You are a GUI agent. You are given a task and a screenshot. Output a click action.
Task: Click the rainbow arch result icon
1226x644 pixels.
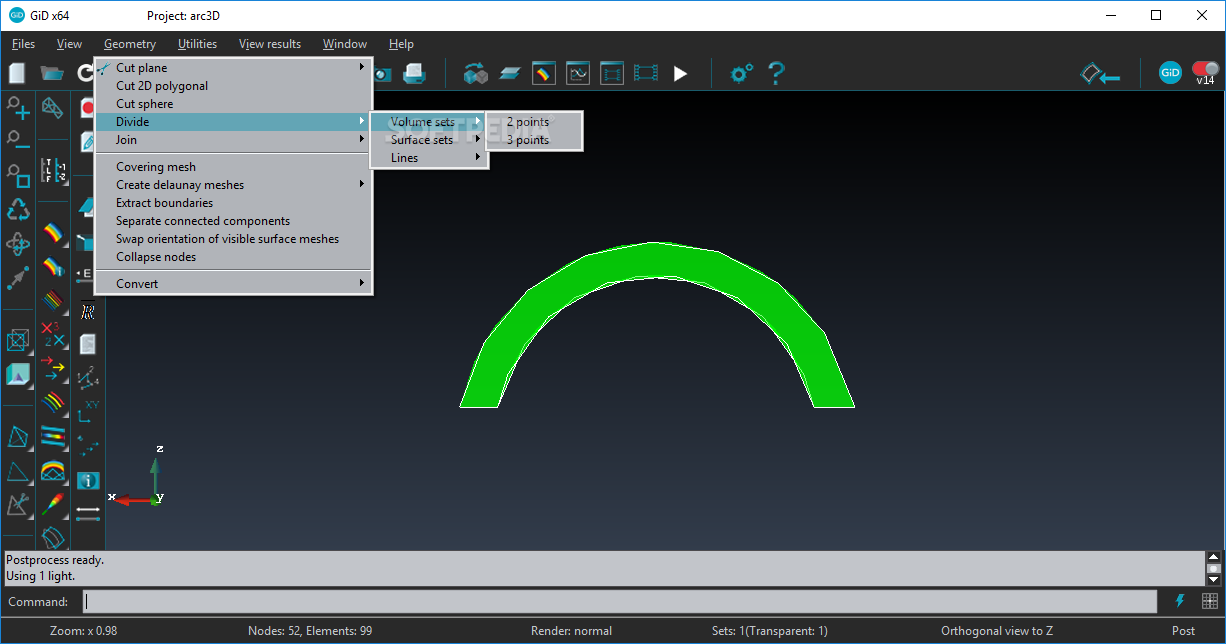[53, 469]
